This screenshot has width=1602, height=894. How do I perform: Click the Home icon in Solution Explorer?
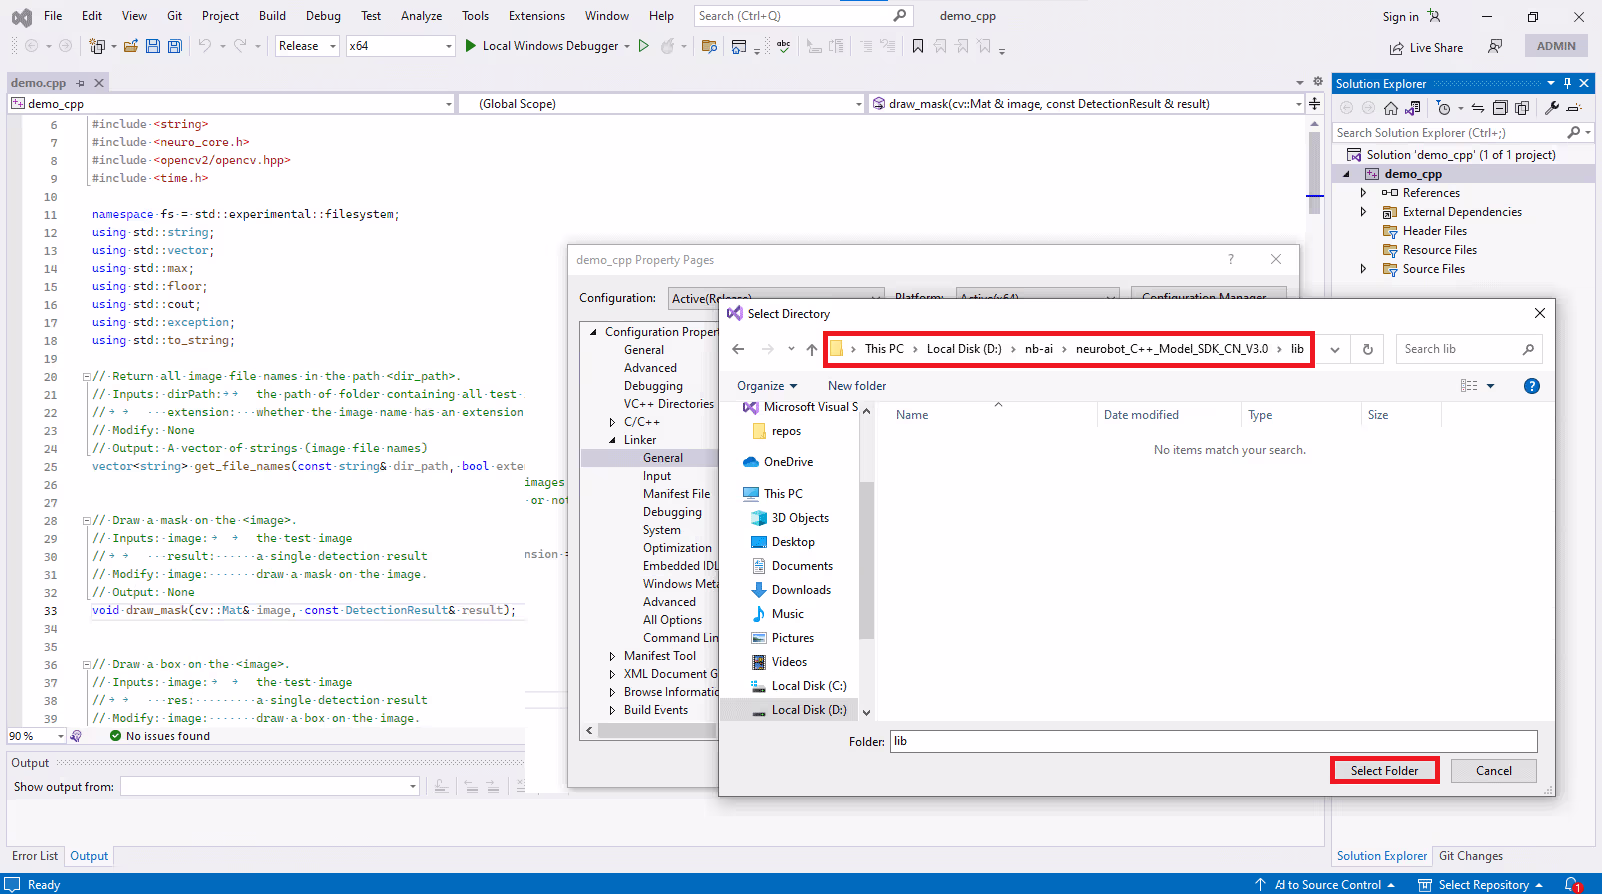click(x=1390, y=108)
